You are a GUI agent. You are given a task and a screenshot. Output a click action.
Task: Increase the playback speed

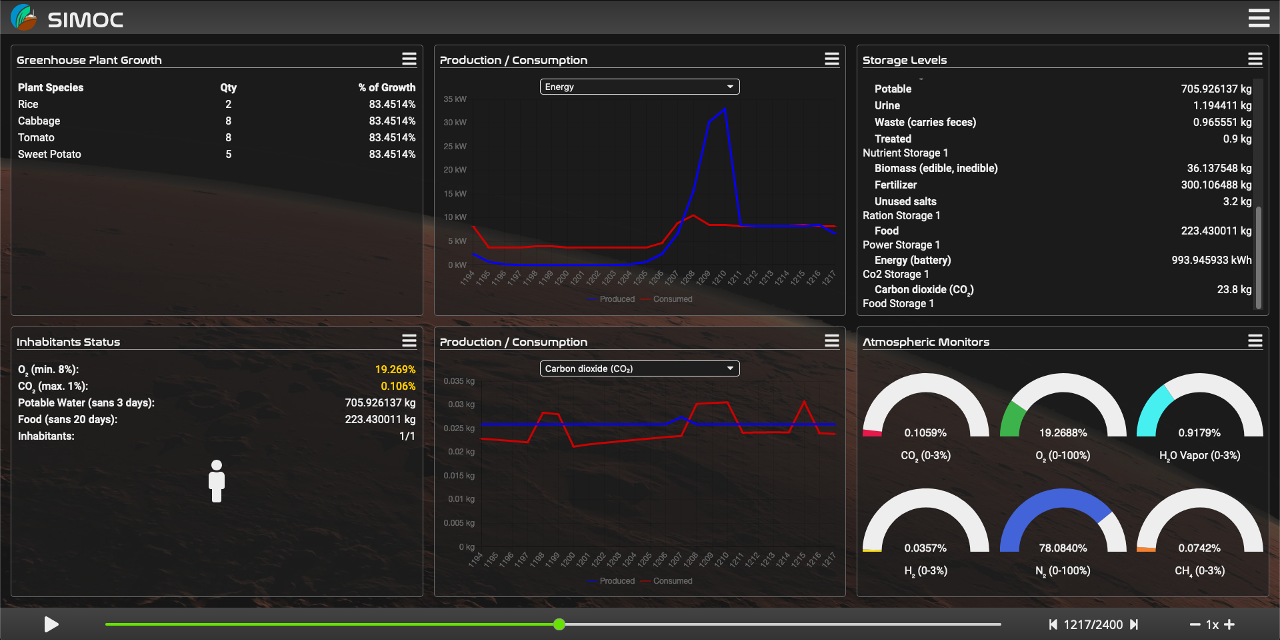coord(1230,625)
